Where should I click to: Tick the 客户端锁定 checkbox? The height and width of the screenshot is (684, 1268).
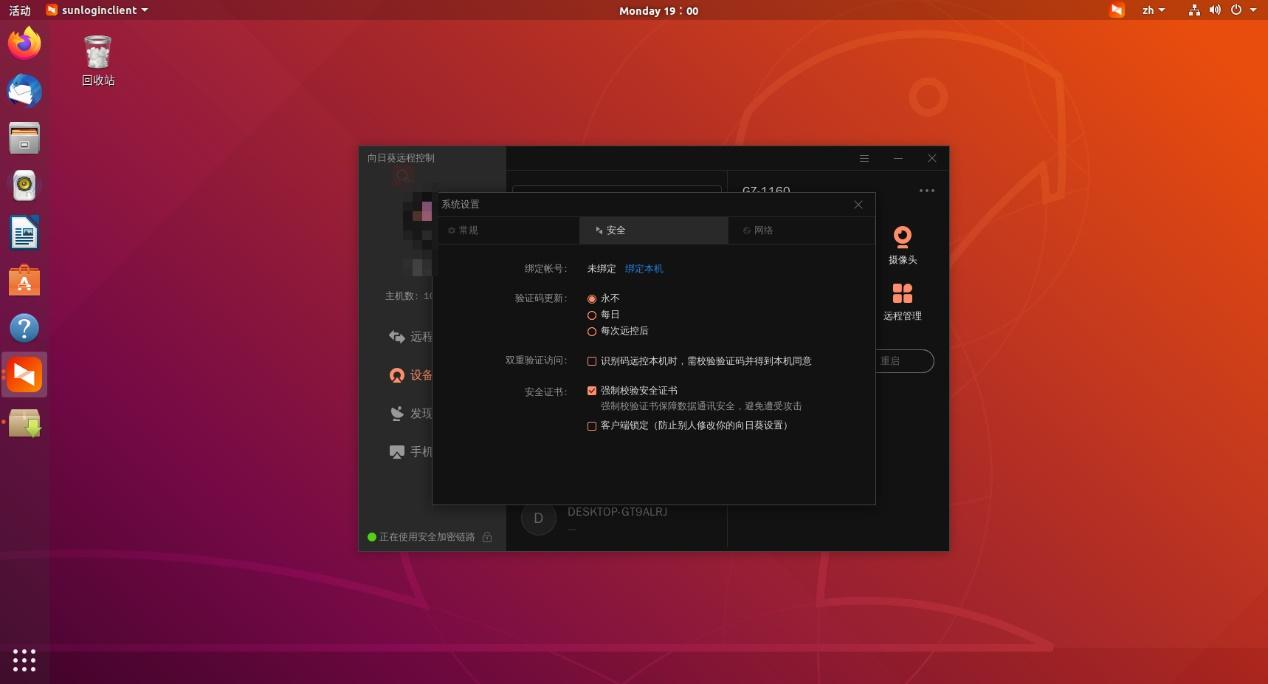(592, 426)
